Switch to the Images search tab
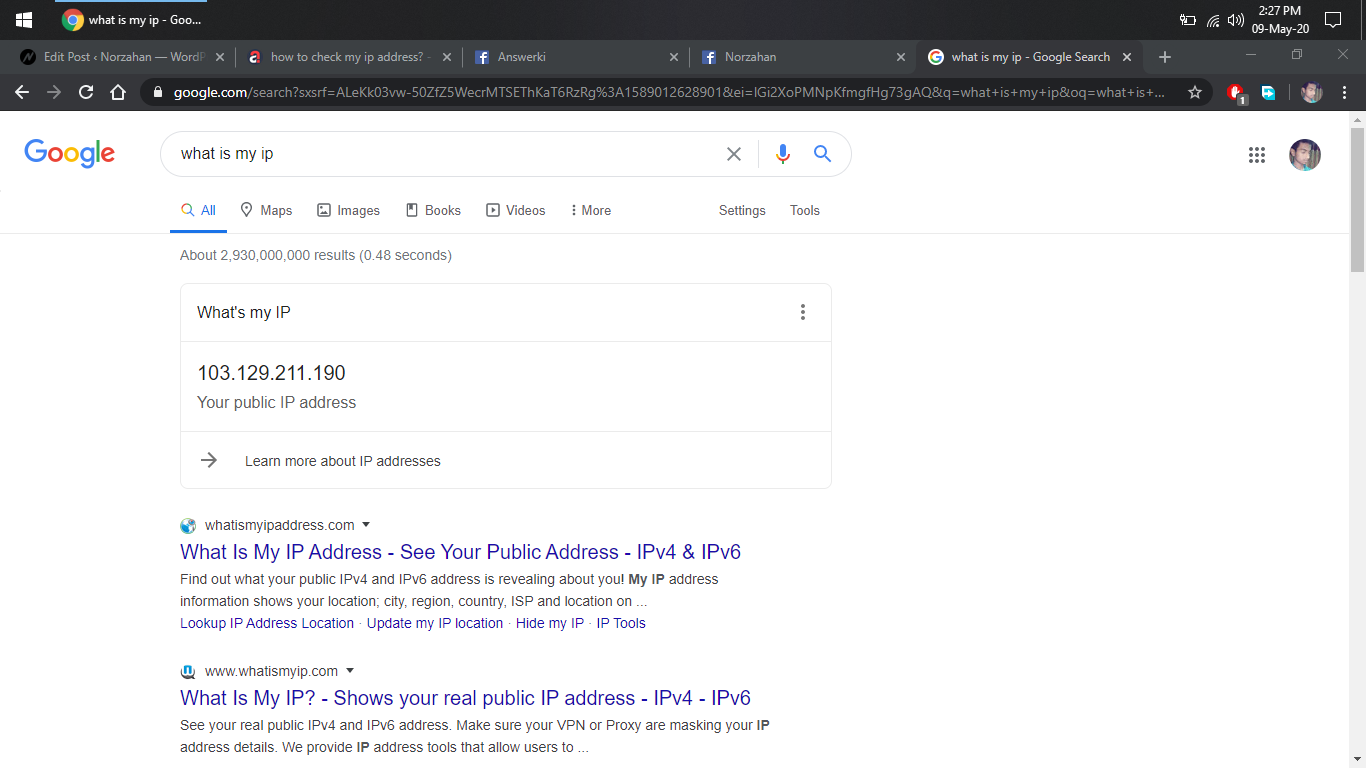This screenshot has width=1366, height=768. 348,211
